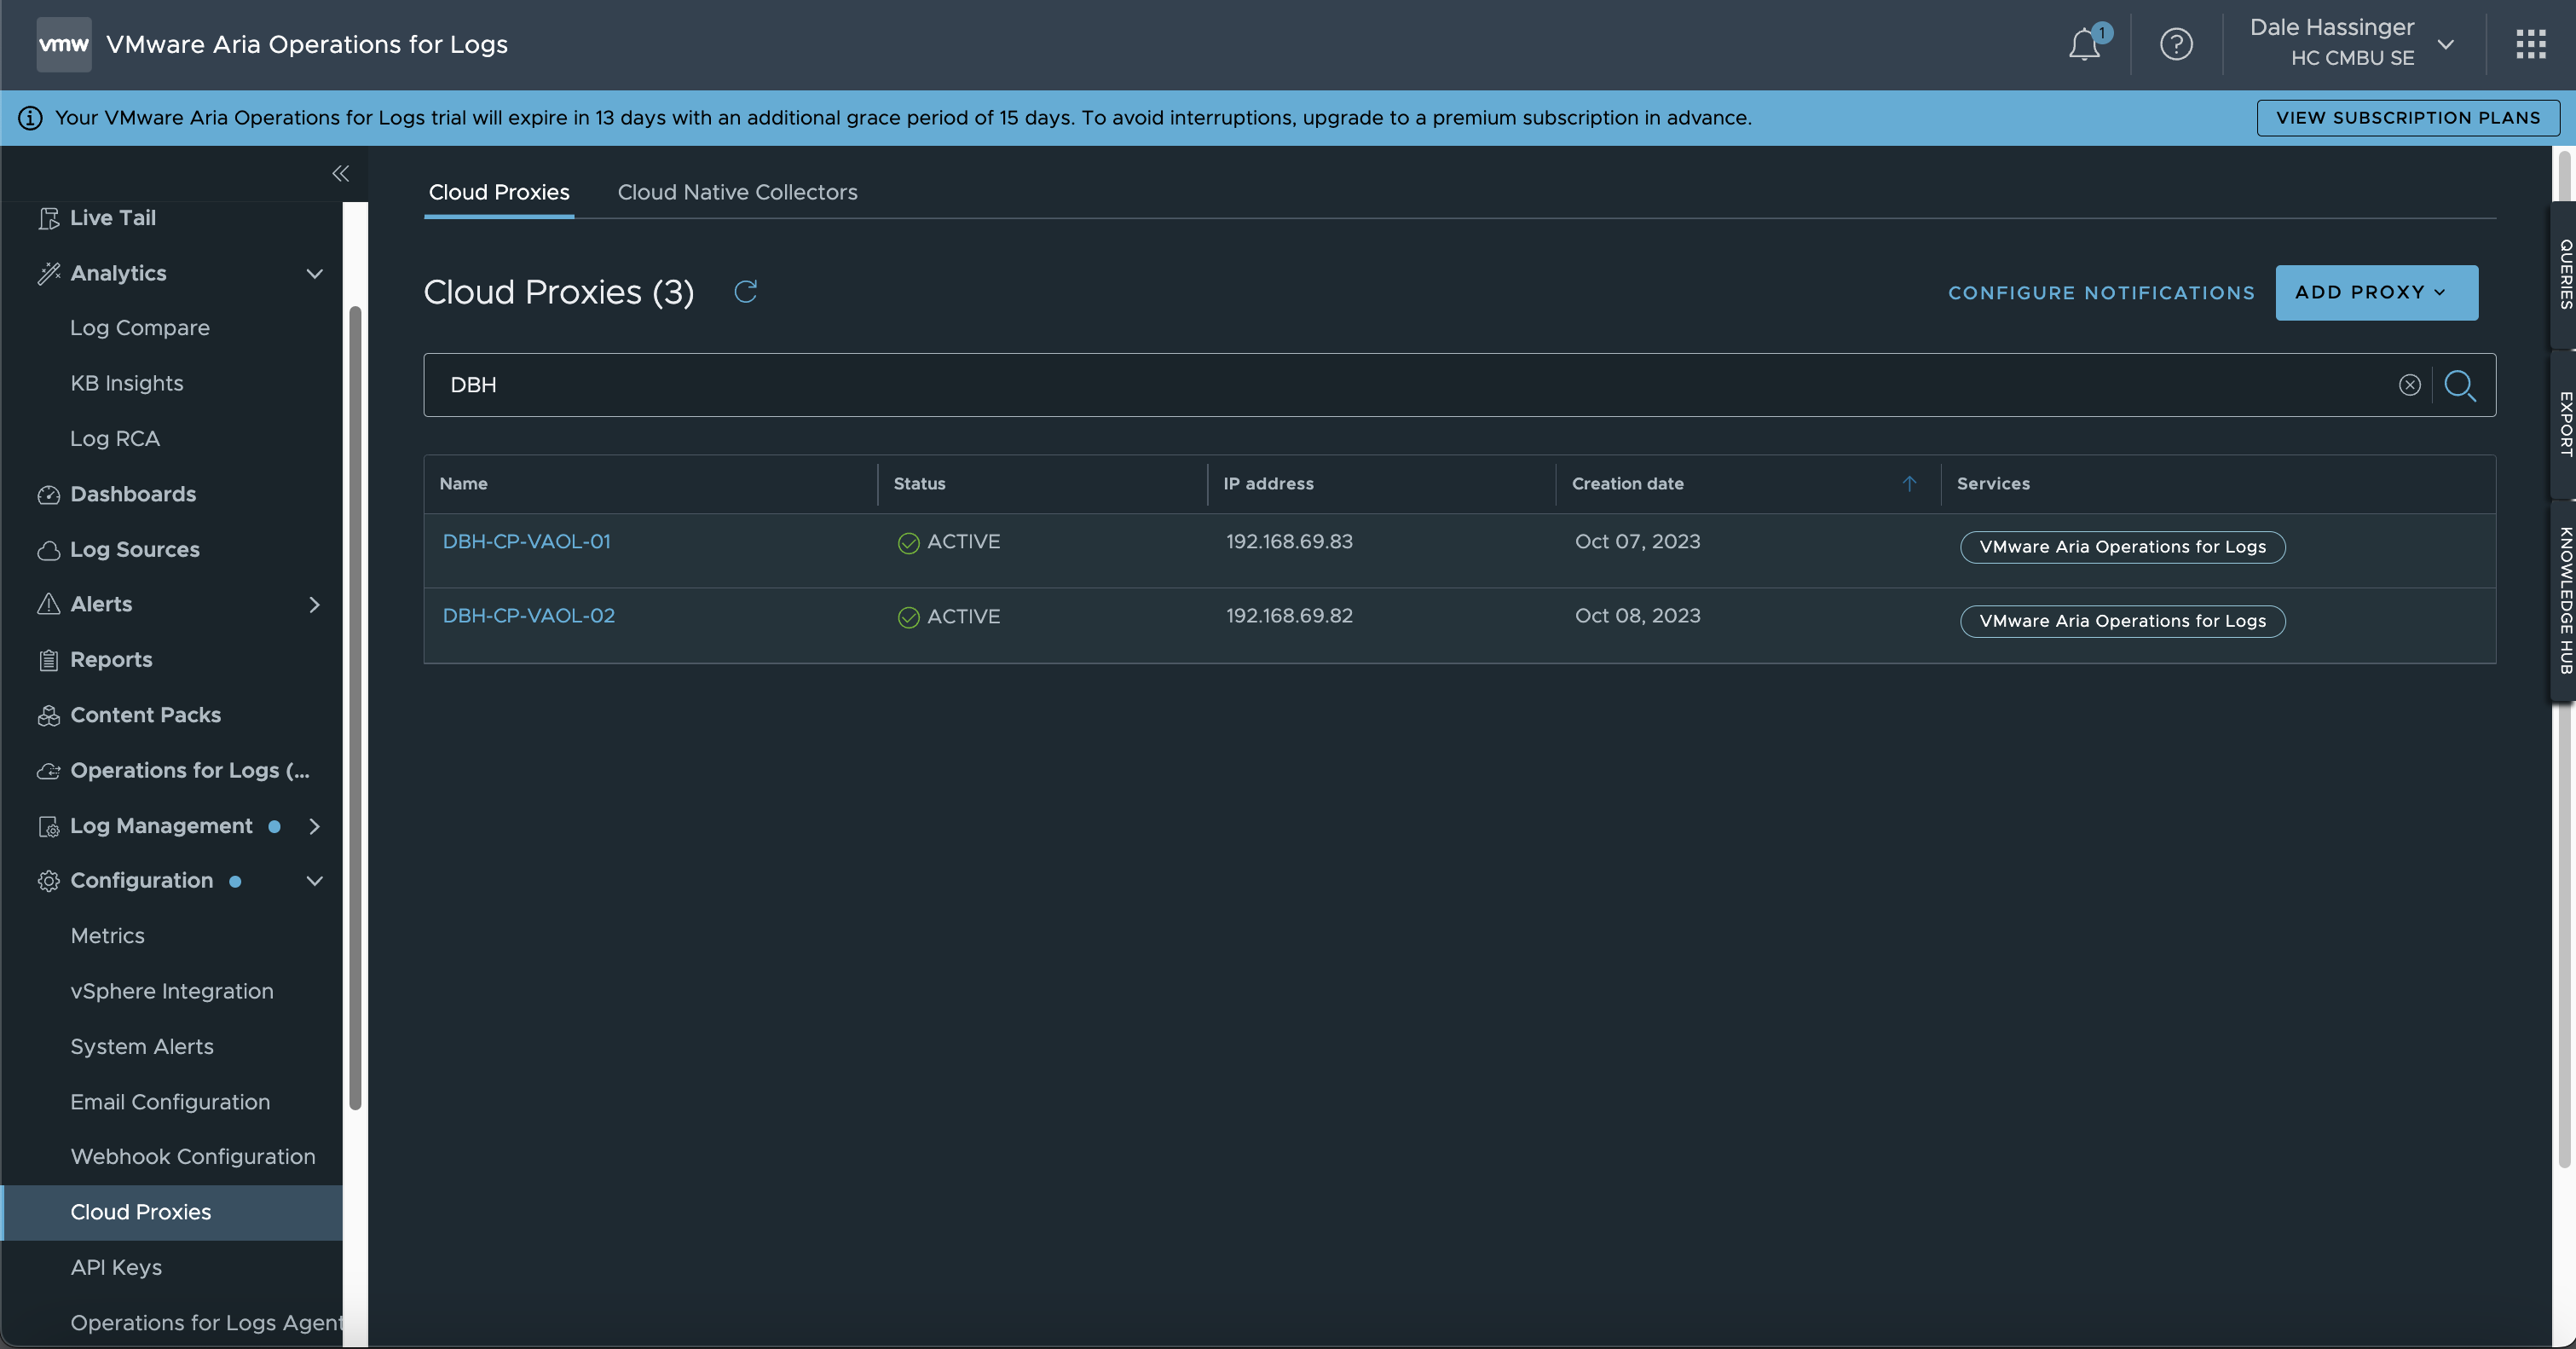The image size is (2576, 1349).
Task: Toggle Creation date sort arrow
Action: click(1909, 484)
